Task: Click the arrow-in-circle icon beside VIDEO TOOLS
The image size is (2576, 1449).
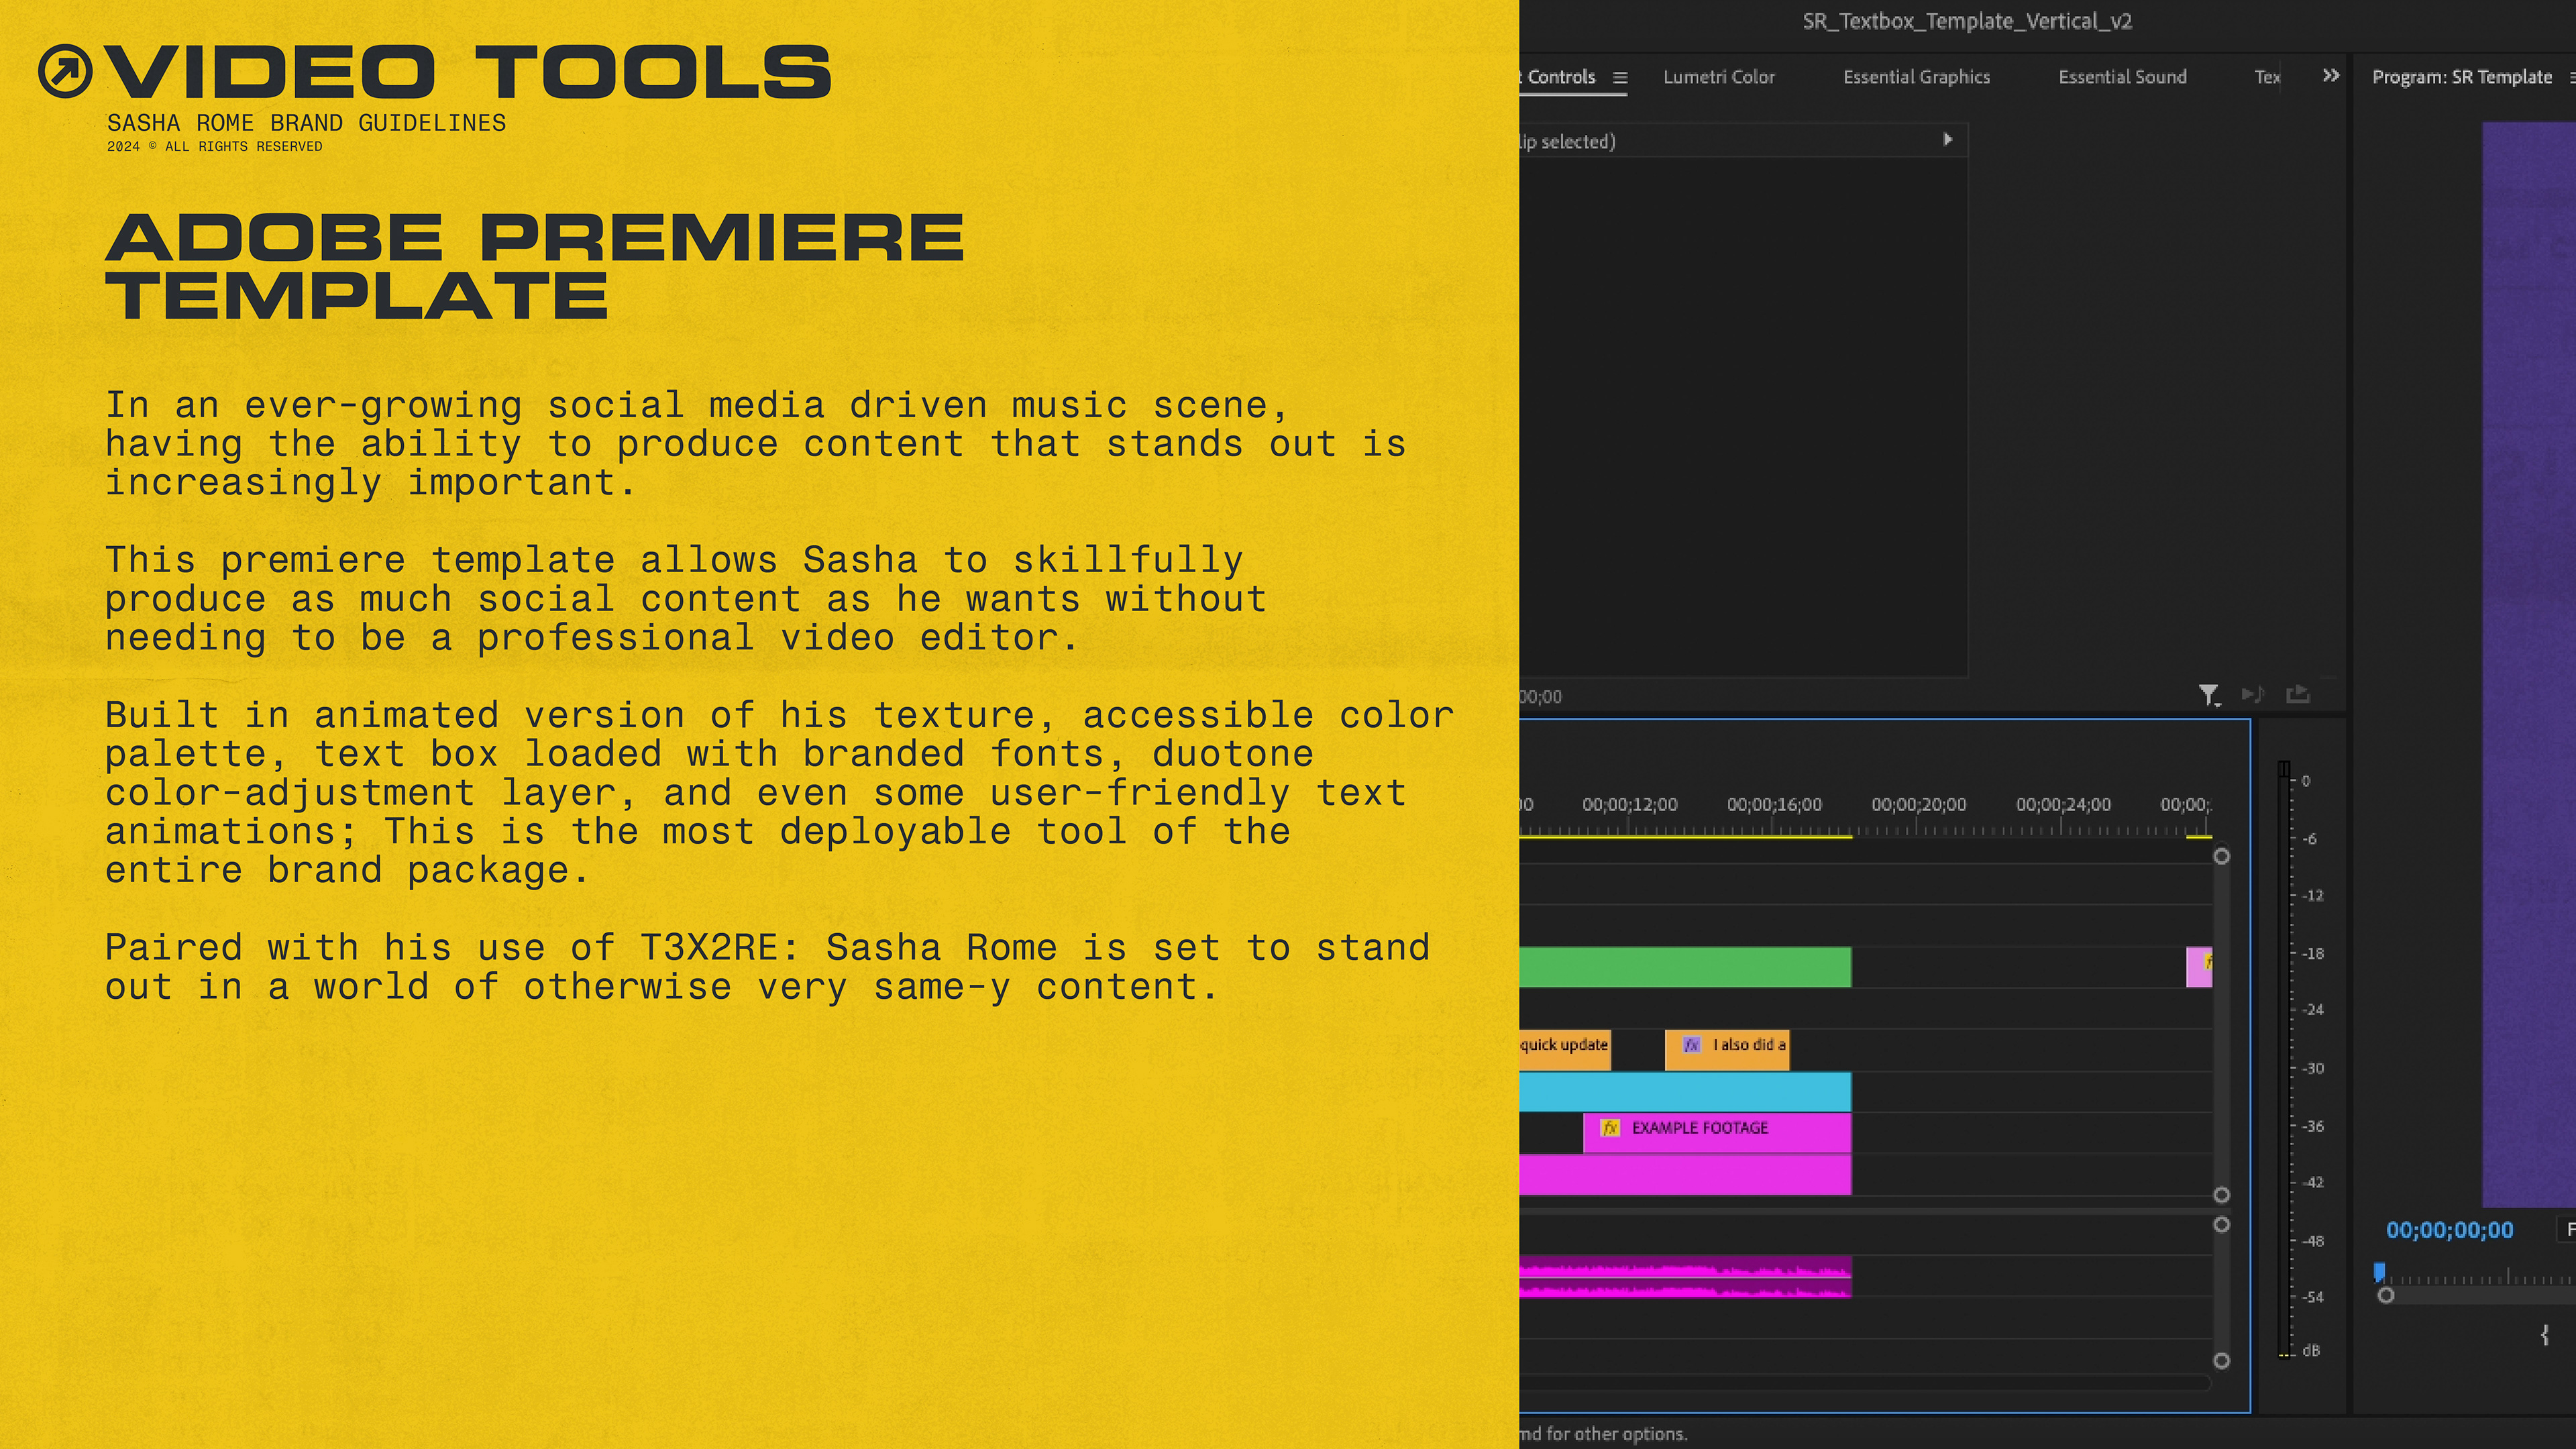Action: [x=65, y=71]
